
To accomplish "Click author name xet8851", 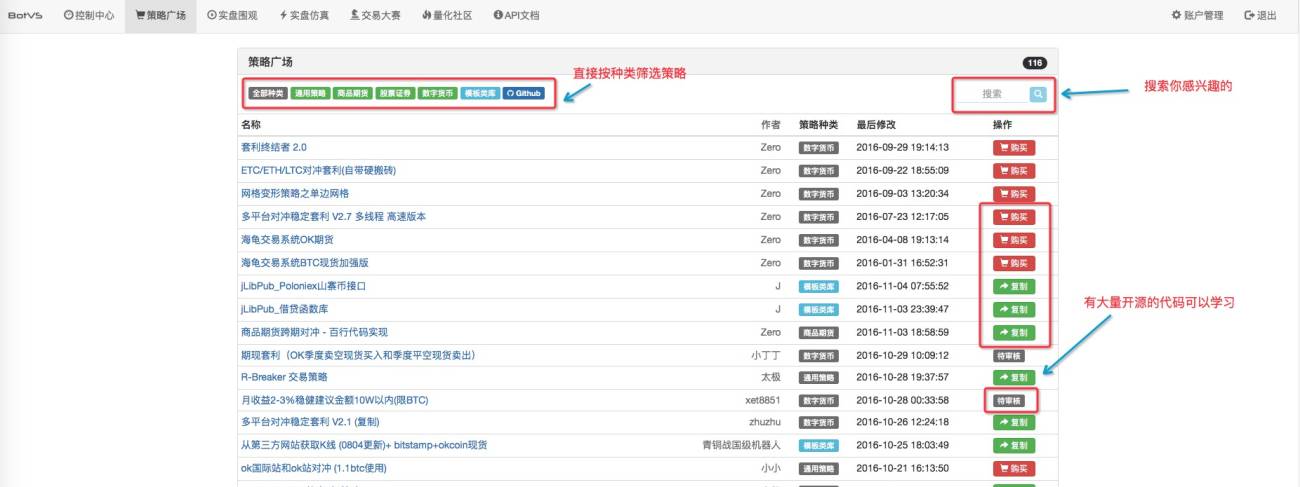I will point(763,400).
